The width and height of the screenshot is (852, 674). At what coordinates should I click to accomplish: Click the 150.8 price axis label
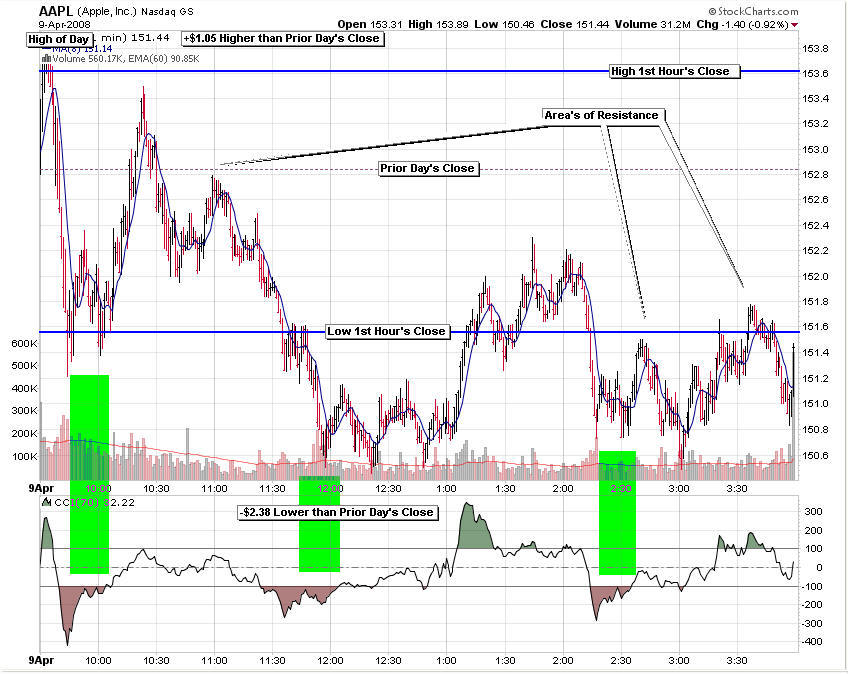pos(816,430)
